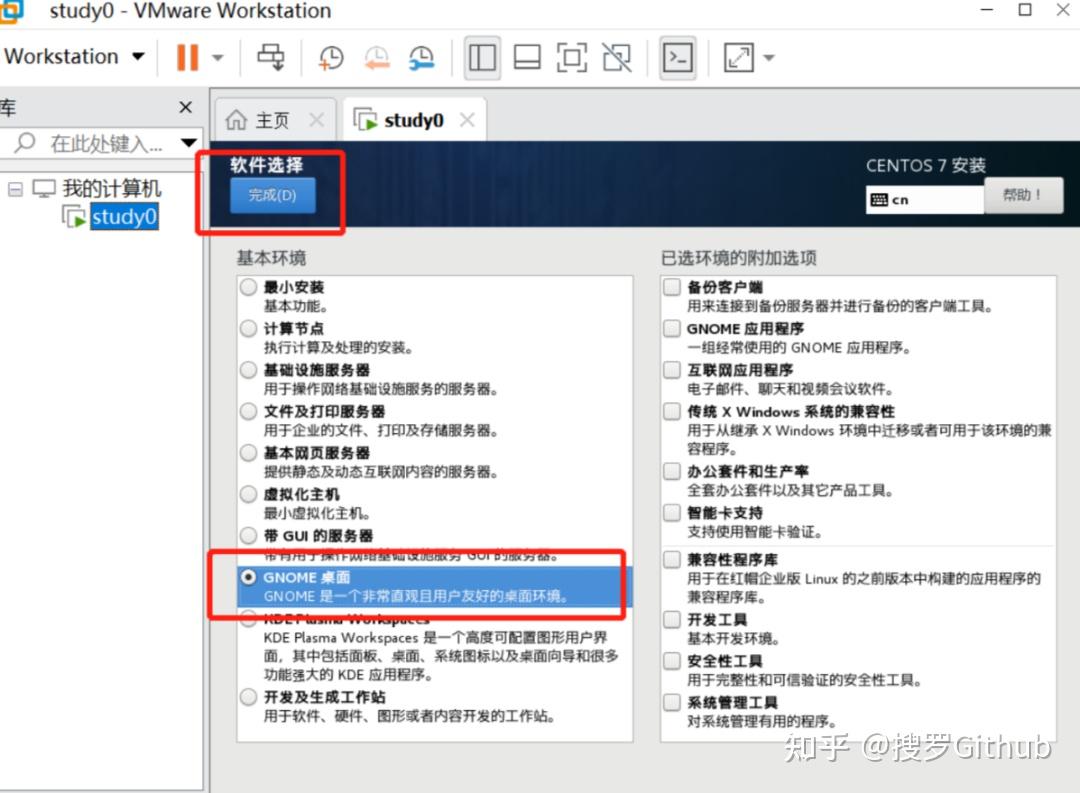Click the home icon on 主页 tab
Screen dimensions: 1080x793
point(236,120)
